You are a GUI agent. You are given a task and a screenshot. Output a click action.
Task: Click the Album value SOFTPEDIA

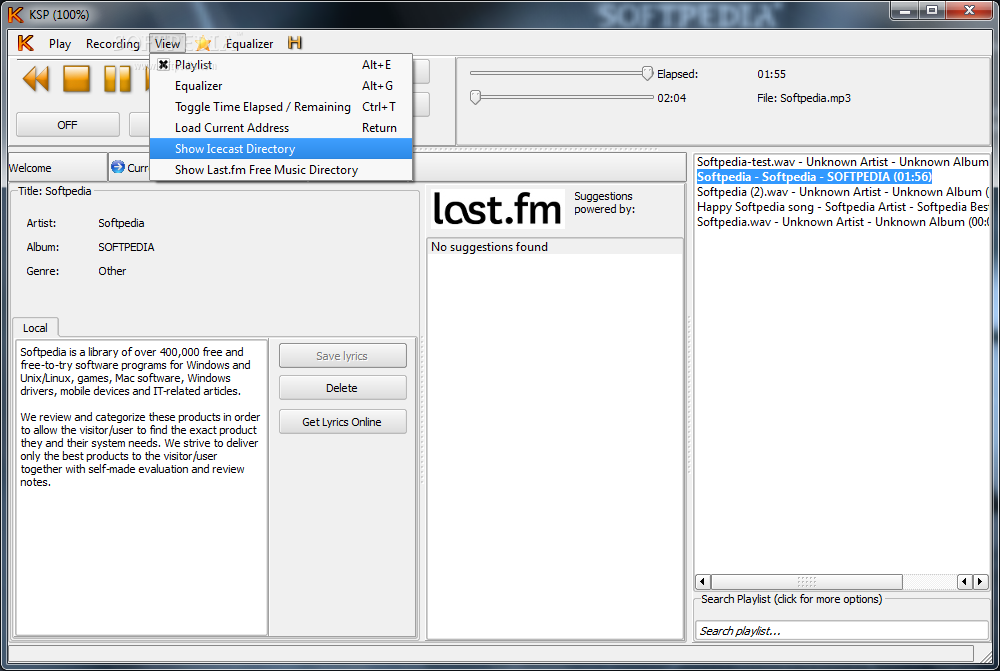click(x=126, y=247)
